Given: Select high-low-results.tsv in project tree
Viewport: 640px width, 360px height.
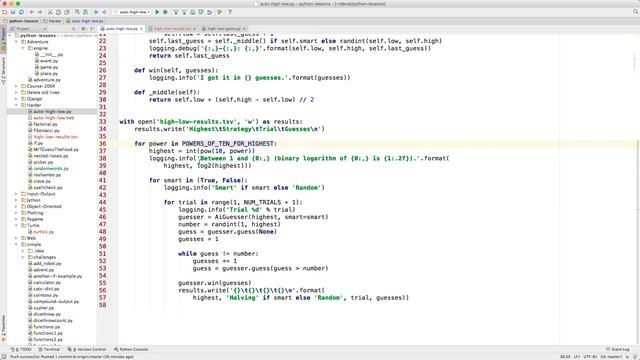Looking at the screenshot, I should click(53, 137).
